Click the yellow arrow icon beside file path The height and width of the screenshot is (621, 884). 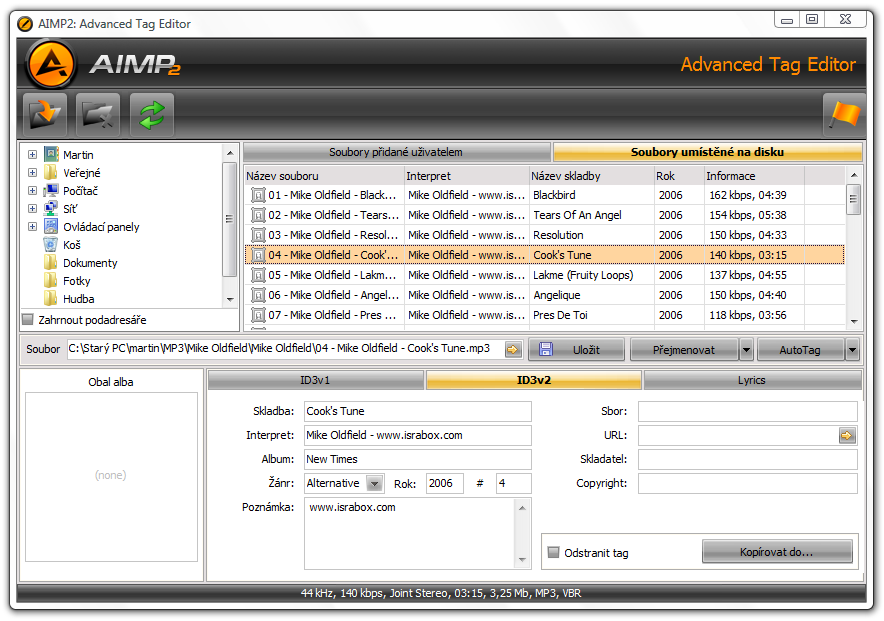point(512,350)
